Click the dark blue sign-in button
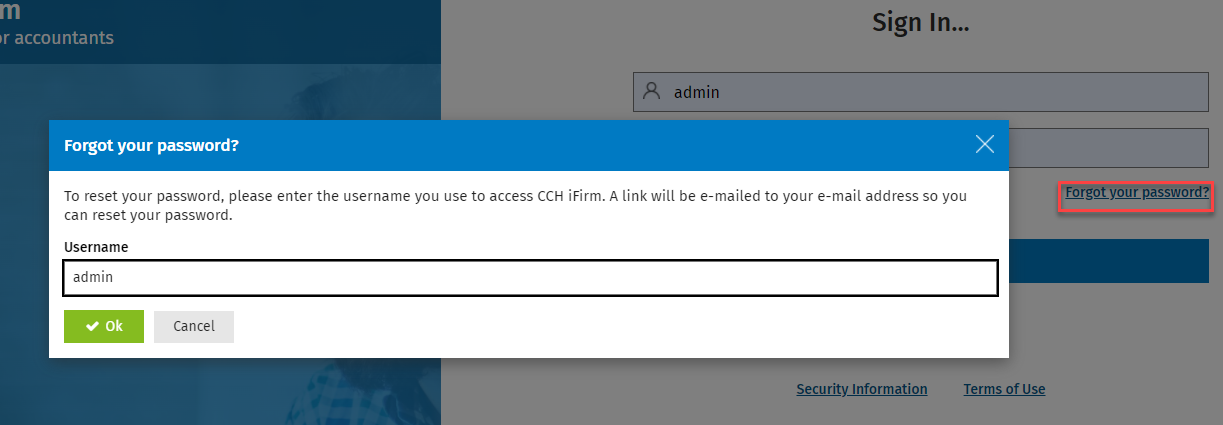1223x425 pixels. point(1109,260)
